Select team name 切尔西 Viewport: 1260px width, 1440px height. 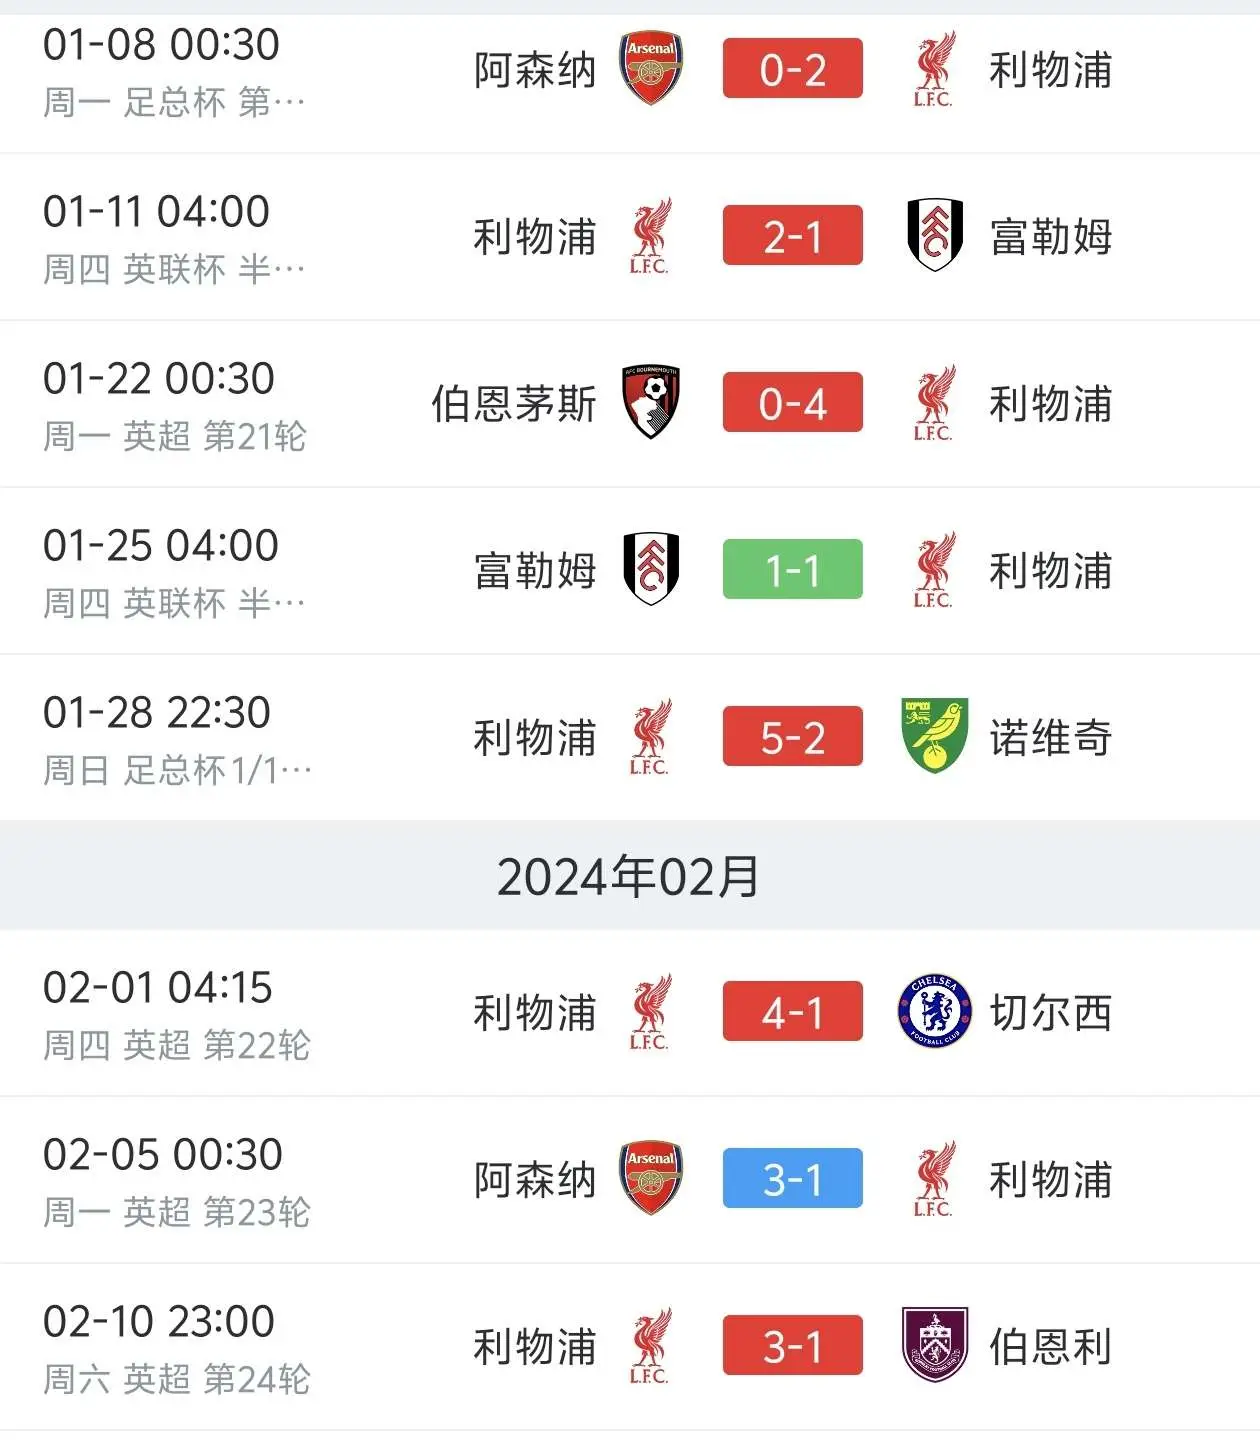click(x=1051, y=1013)
